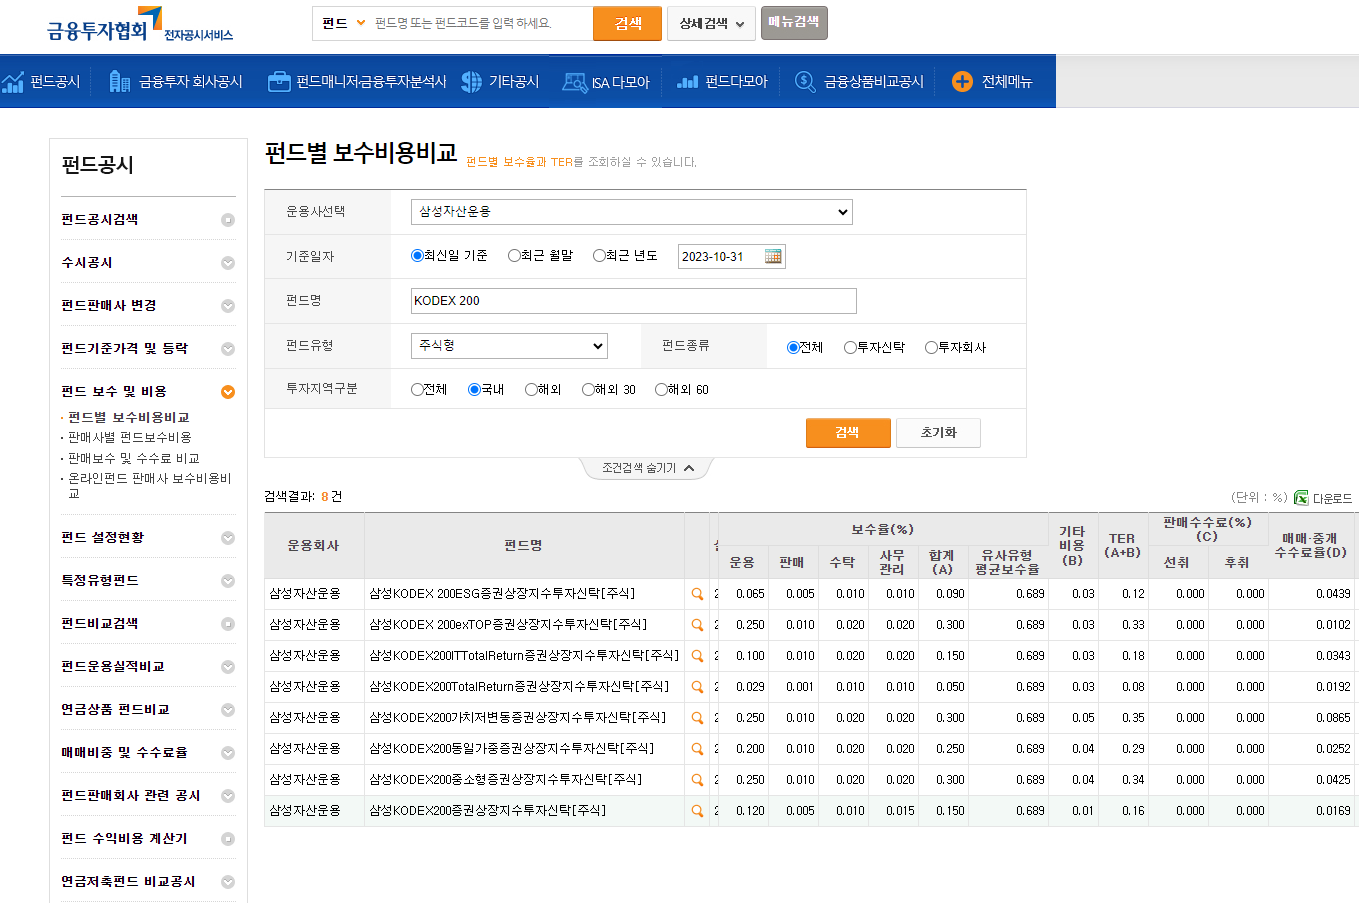Open 판매보수 및 수수료 비교 submenu item

[134, 459]
